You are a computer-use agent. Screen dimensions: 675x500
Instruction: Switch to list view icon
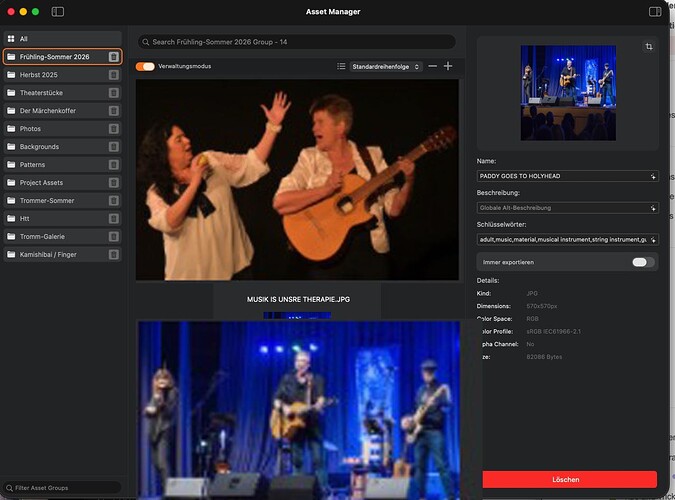pos(341,66)
